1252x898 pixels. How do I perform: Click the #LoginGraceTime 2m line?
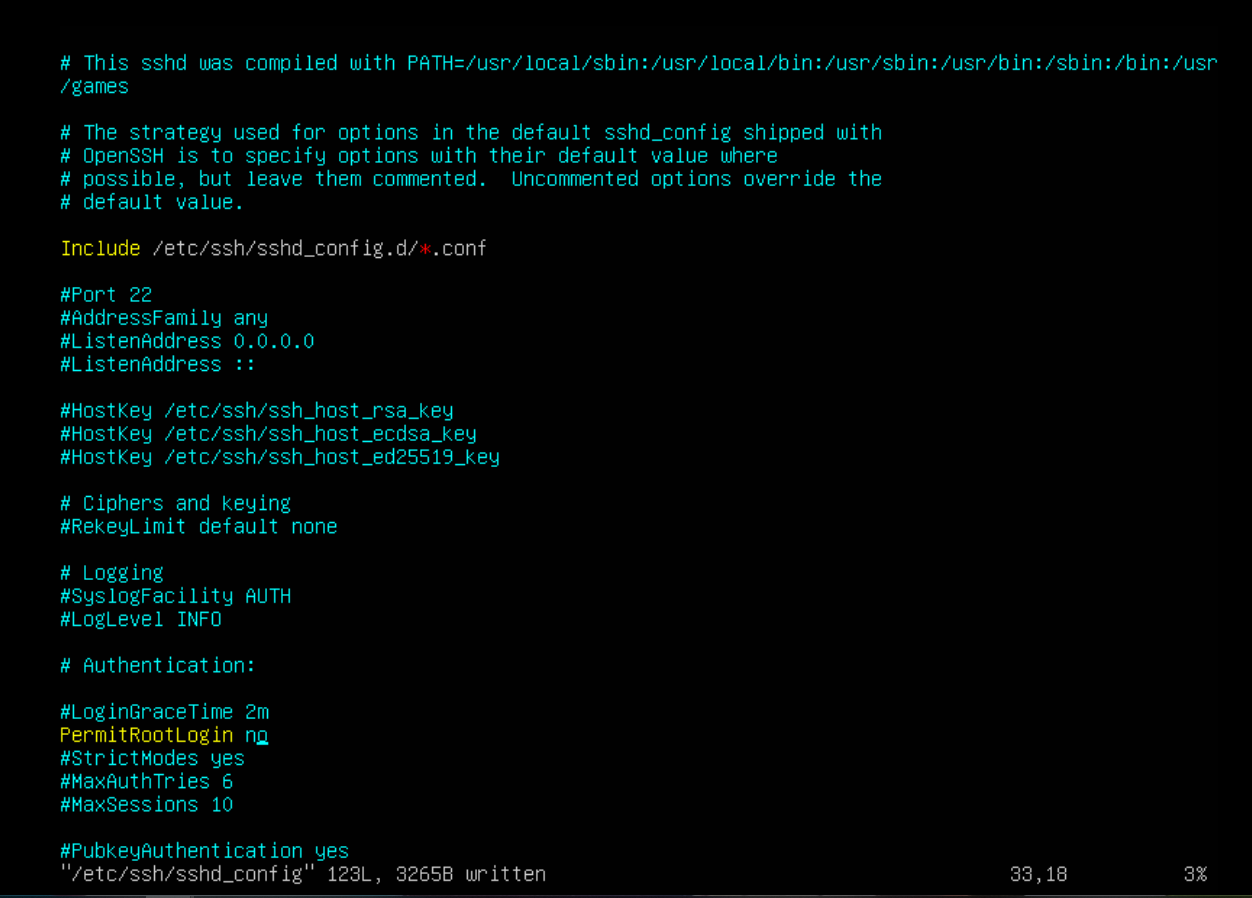164,712
